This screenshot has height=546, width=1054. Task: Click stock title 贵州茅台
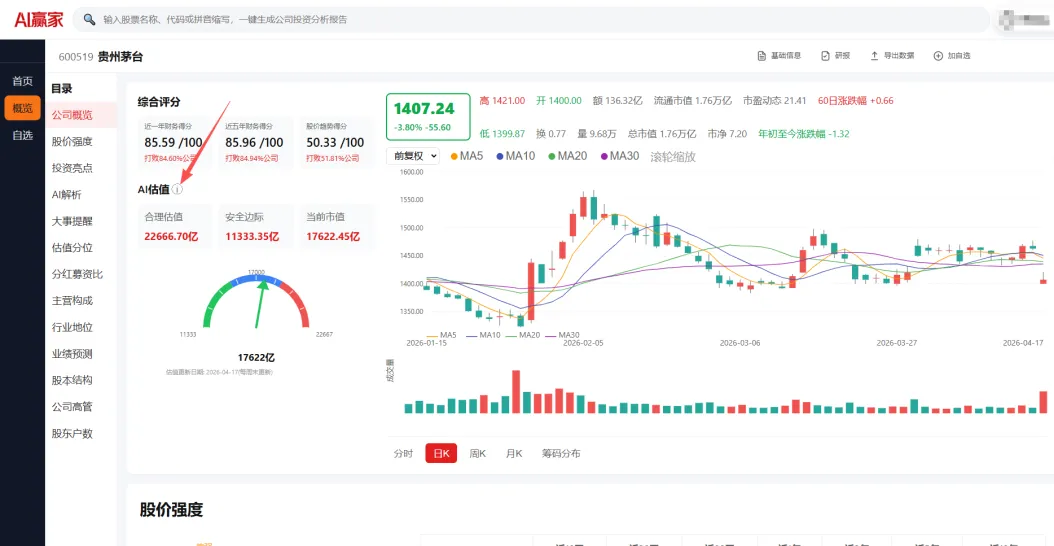pyautogui.click(x=120, y=57)
